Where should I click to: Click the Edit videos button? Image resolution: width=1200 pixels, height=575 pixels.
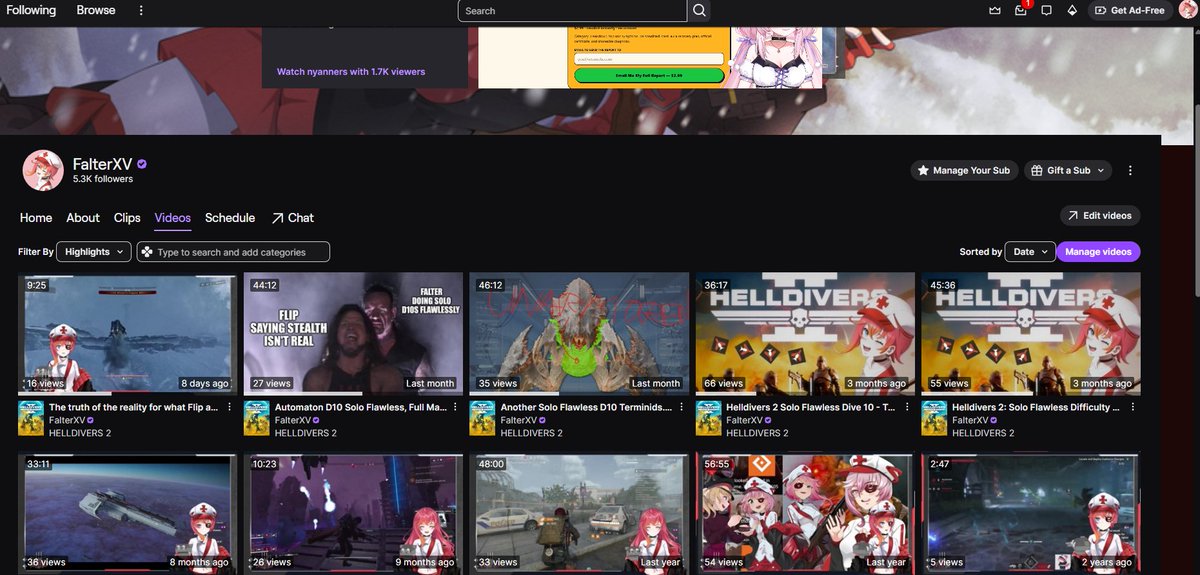point(1100,215)
